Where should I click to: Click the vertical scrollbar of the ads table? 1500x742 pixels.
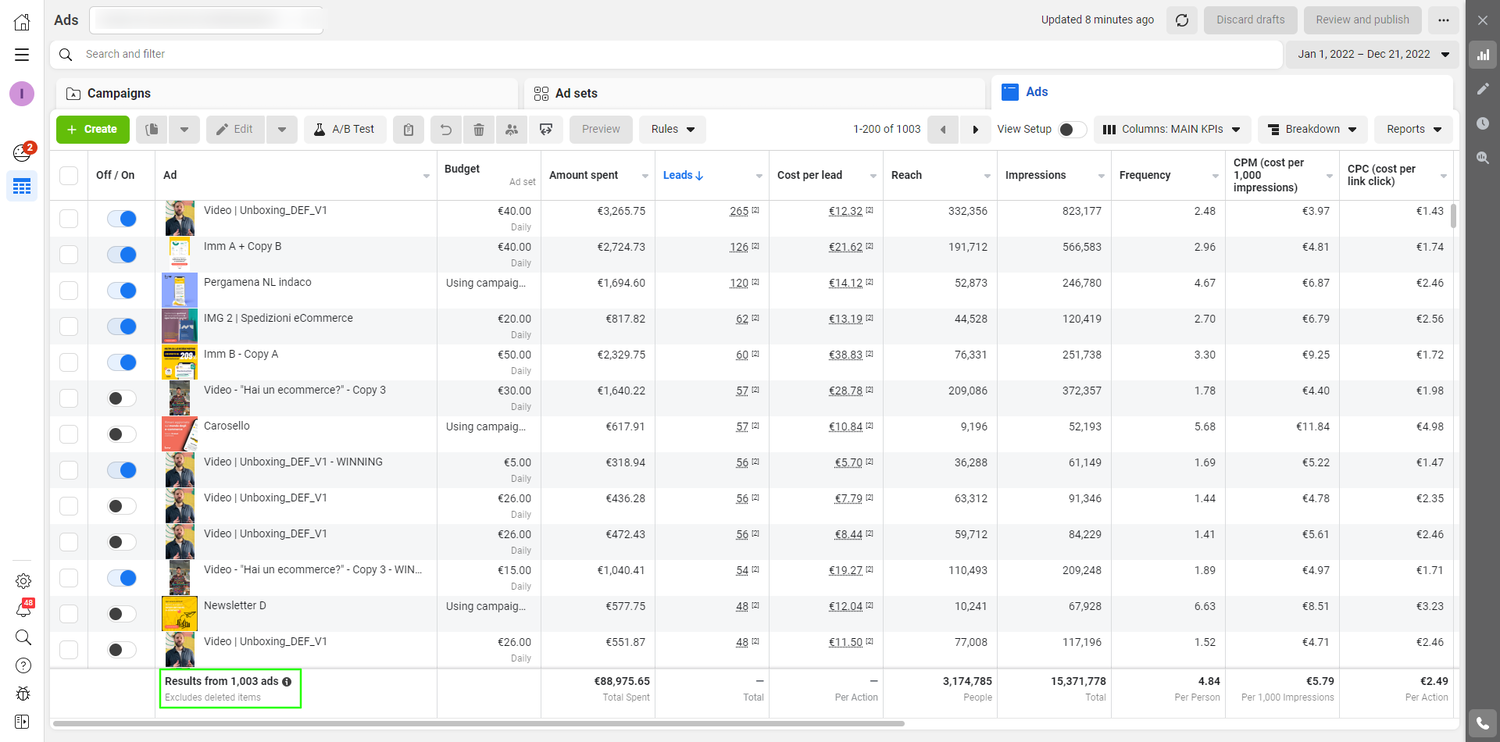(x=1453, y=216)
